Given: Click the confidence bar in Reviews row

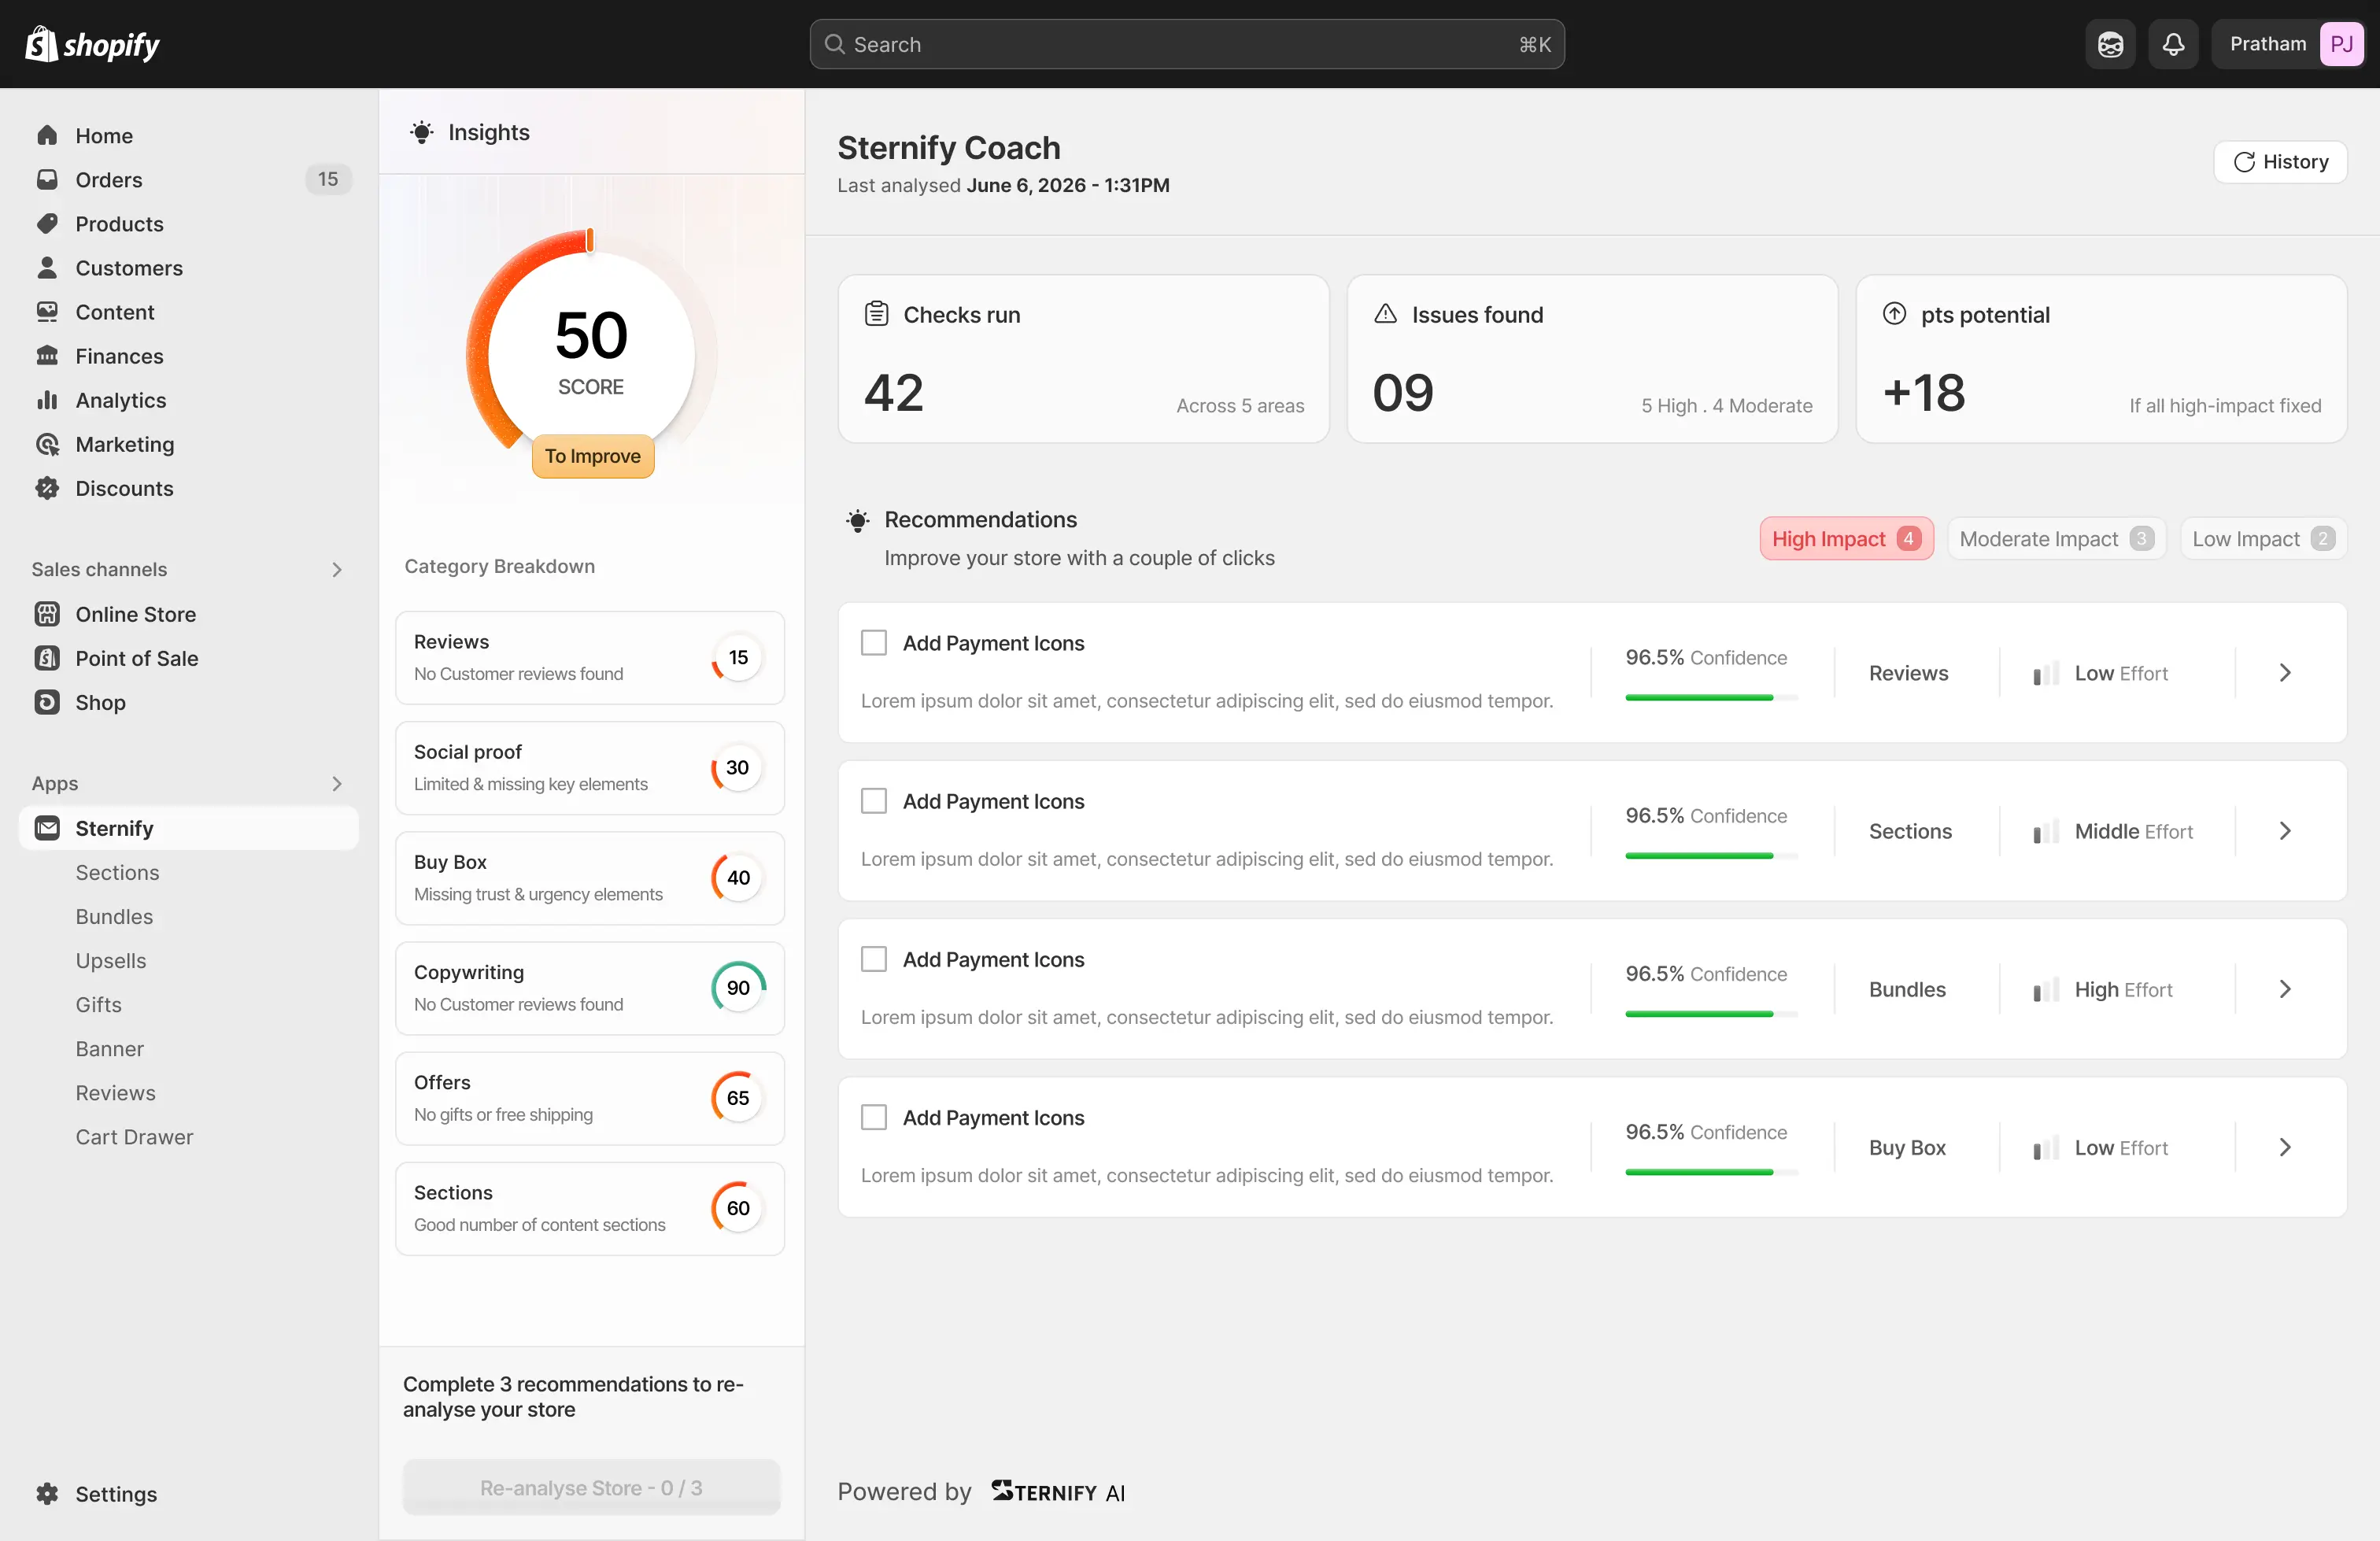Looking at the screenshot, I should tap(1711, 697).
